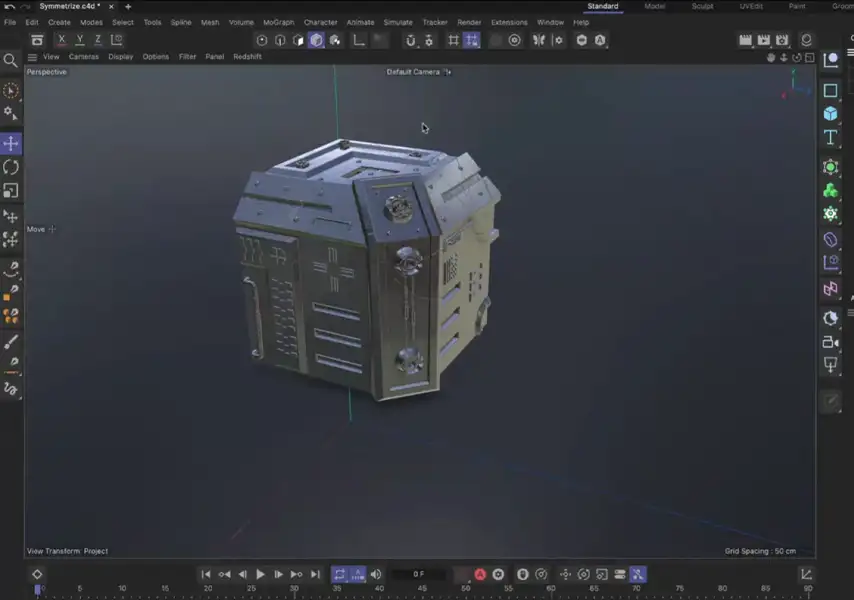Click the search magnifier icon
Screen dimensions: 854x600
[11, 61]
